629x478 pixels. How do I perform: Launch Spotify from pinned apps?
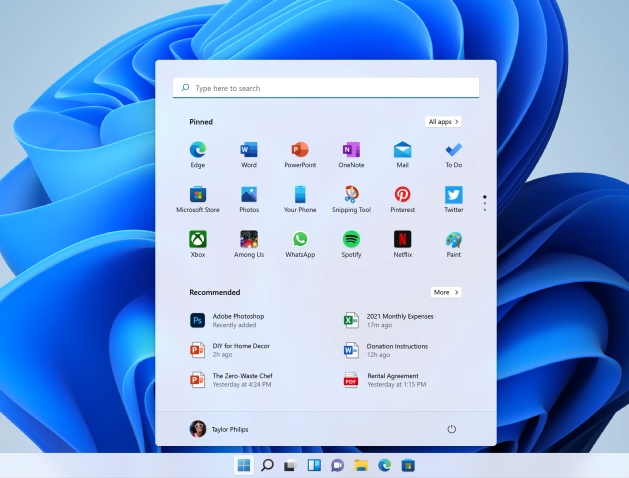tap(351, 240)
